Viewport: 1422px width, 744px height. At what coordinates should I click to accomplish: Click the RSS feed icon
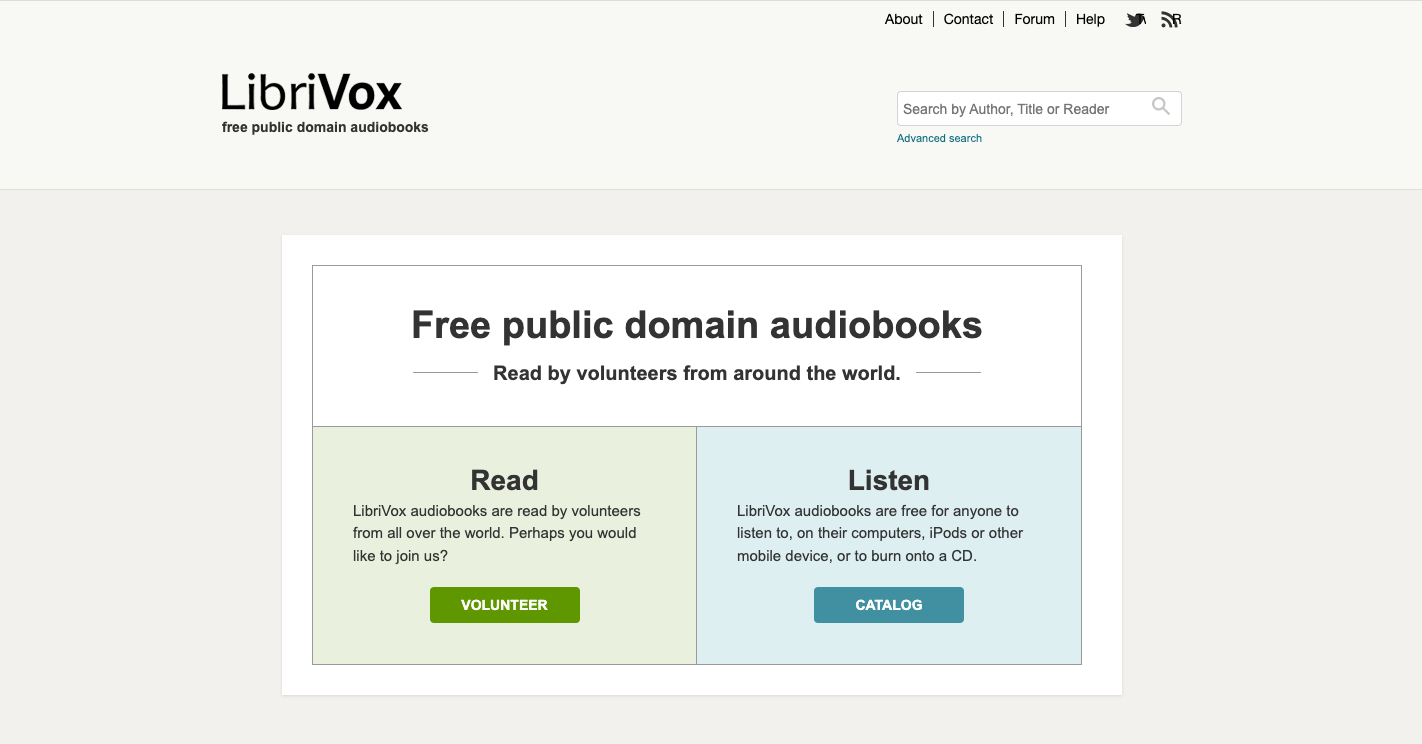pos(1171,20)
